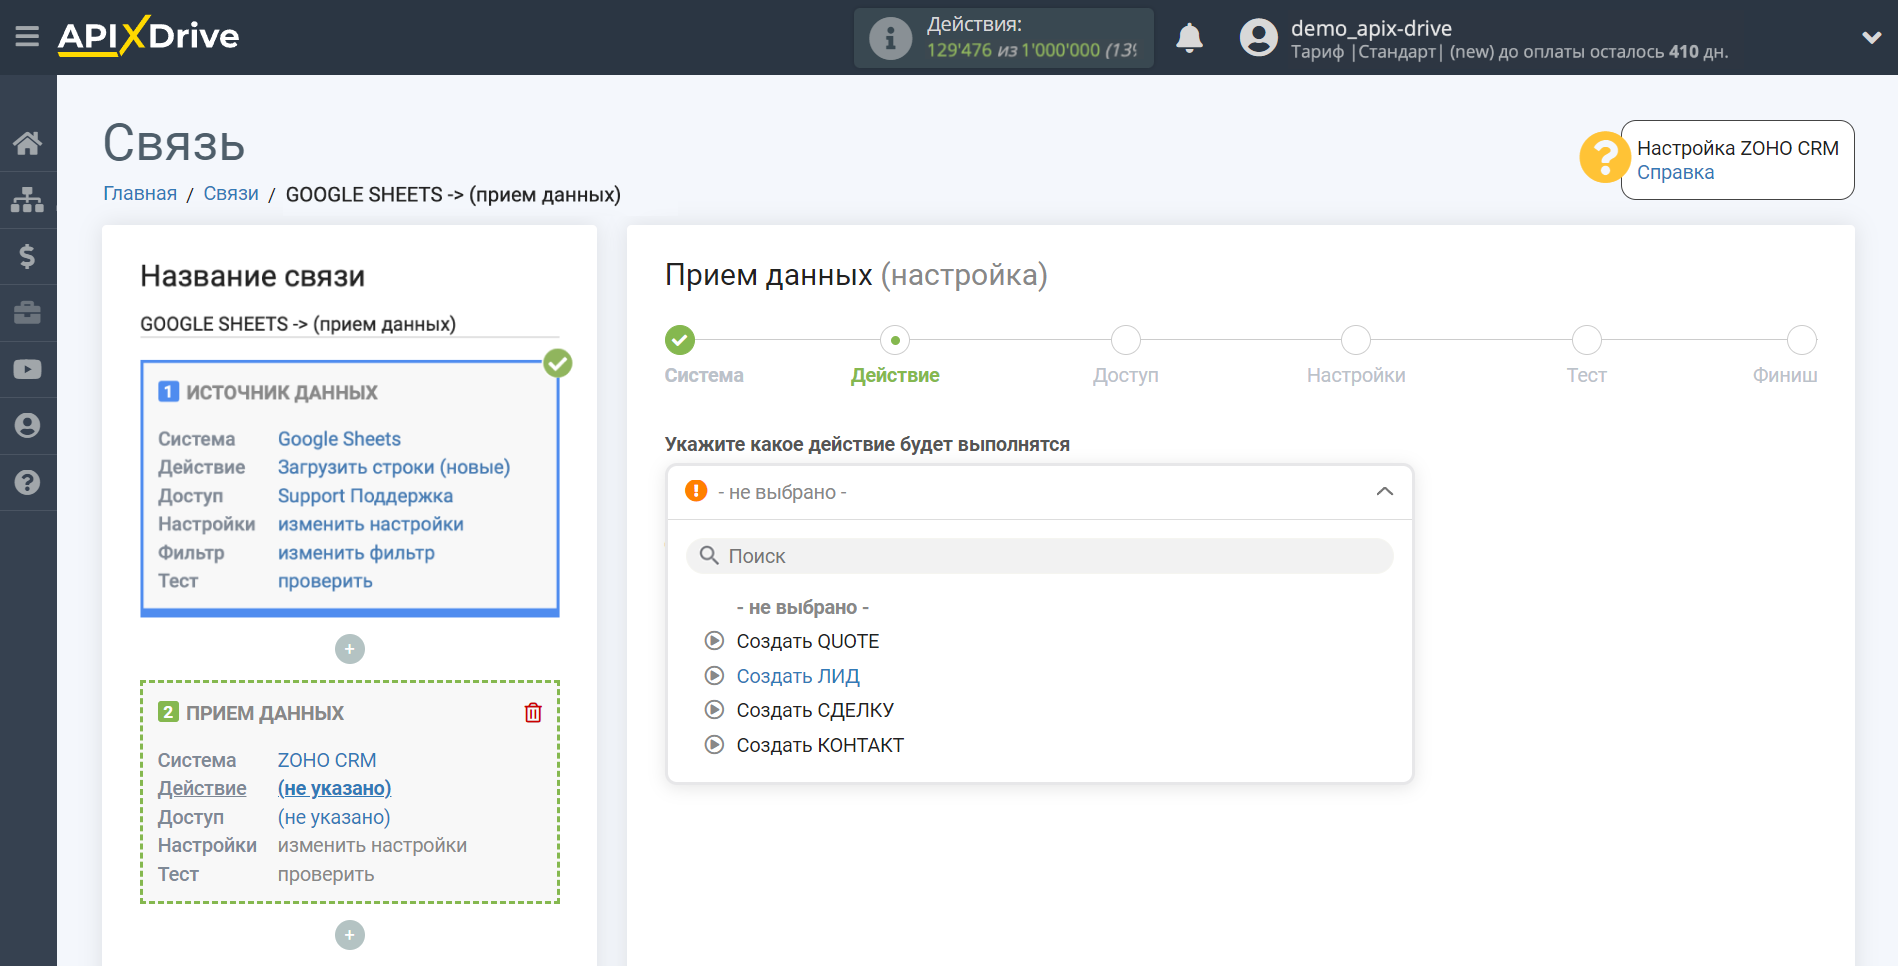Click the ApiX-Drive logo
1898x966 pixels.
pos(148,36)
